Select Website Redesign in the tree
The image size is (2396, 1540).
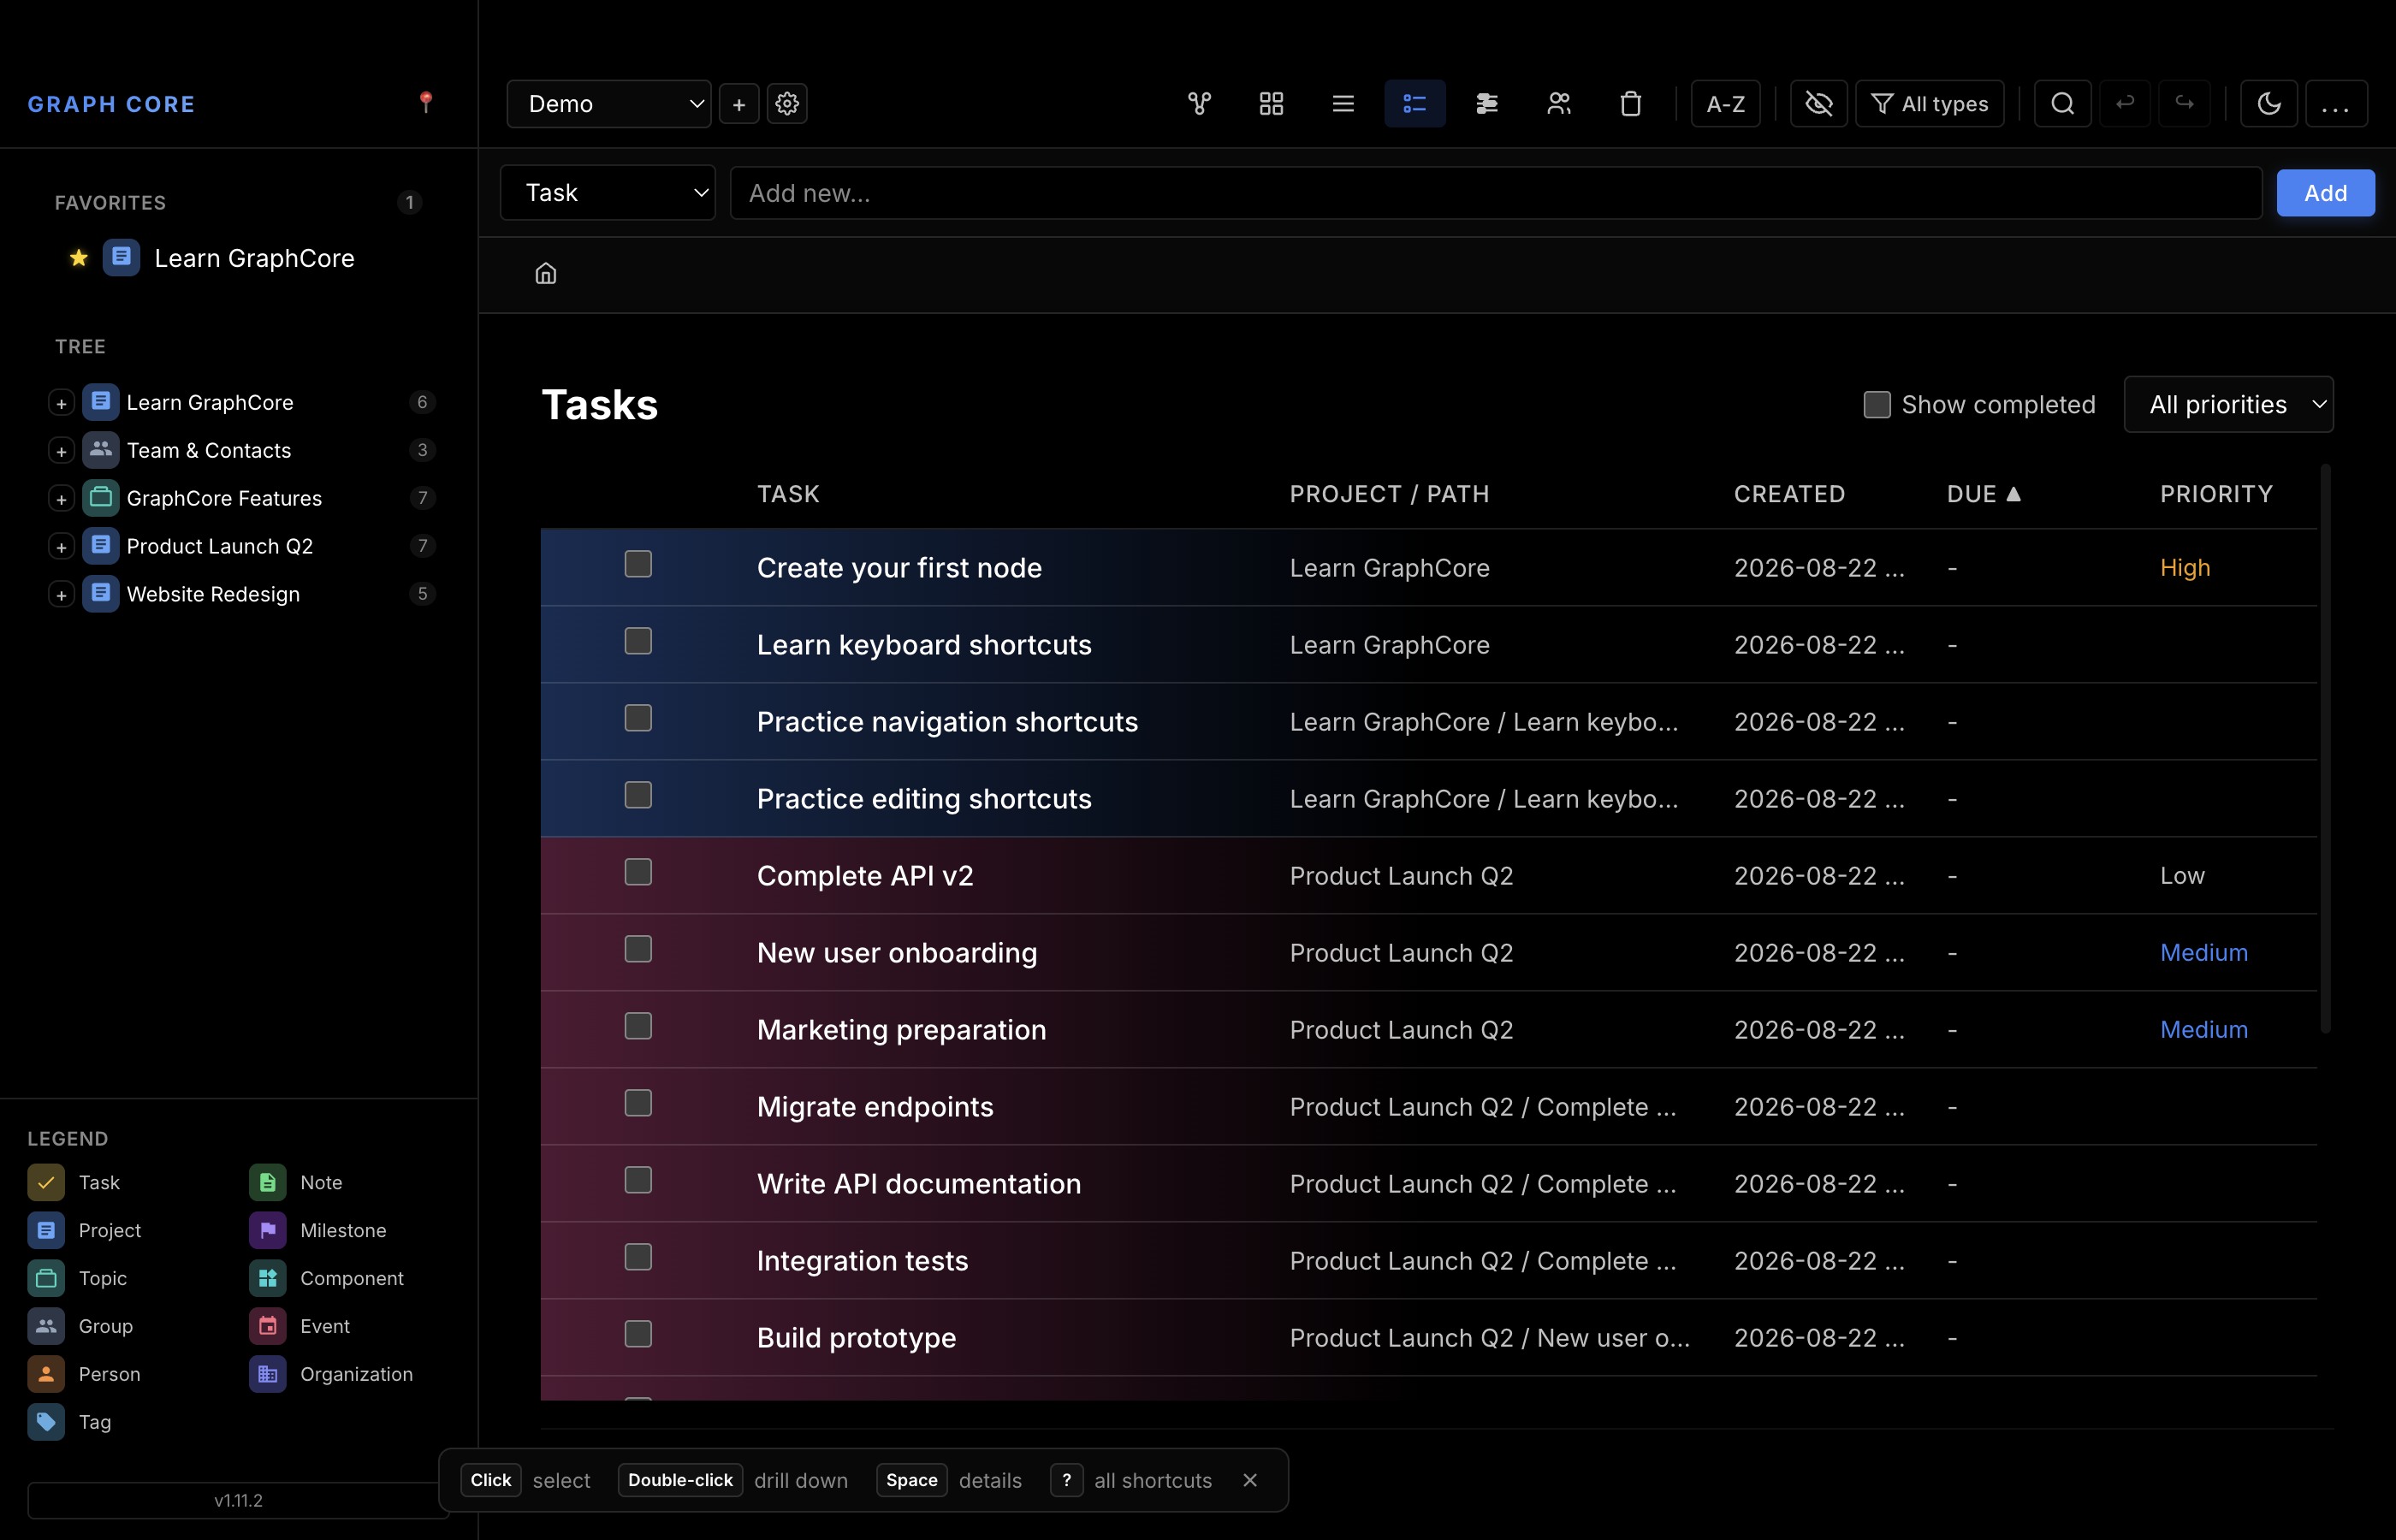pyautogui.click(x=213, y=595)
